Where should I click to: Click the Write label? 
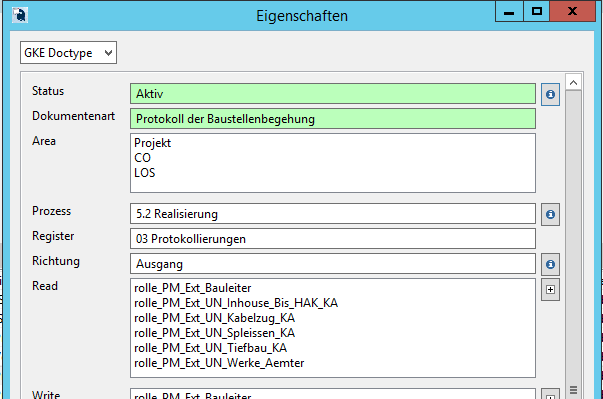point(46,394)
